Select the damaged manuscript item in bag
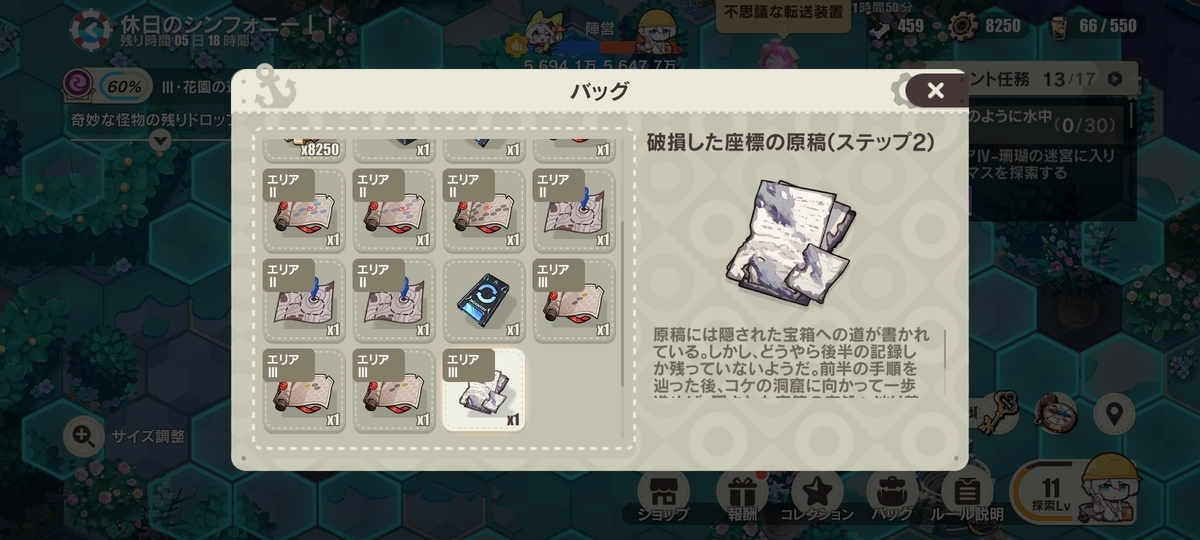Screen dimensions: 1200x540 click(x=484, y=389)
